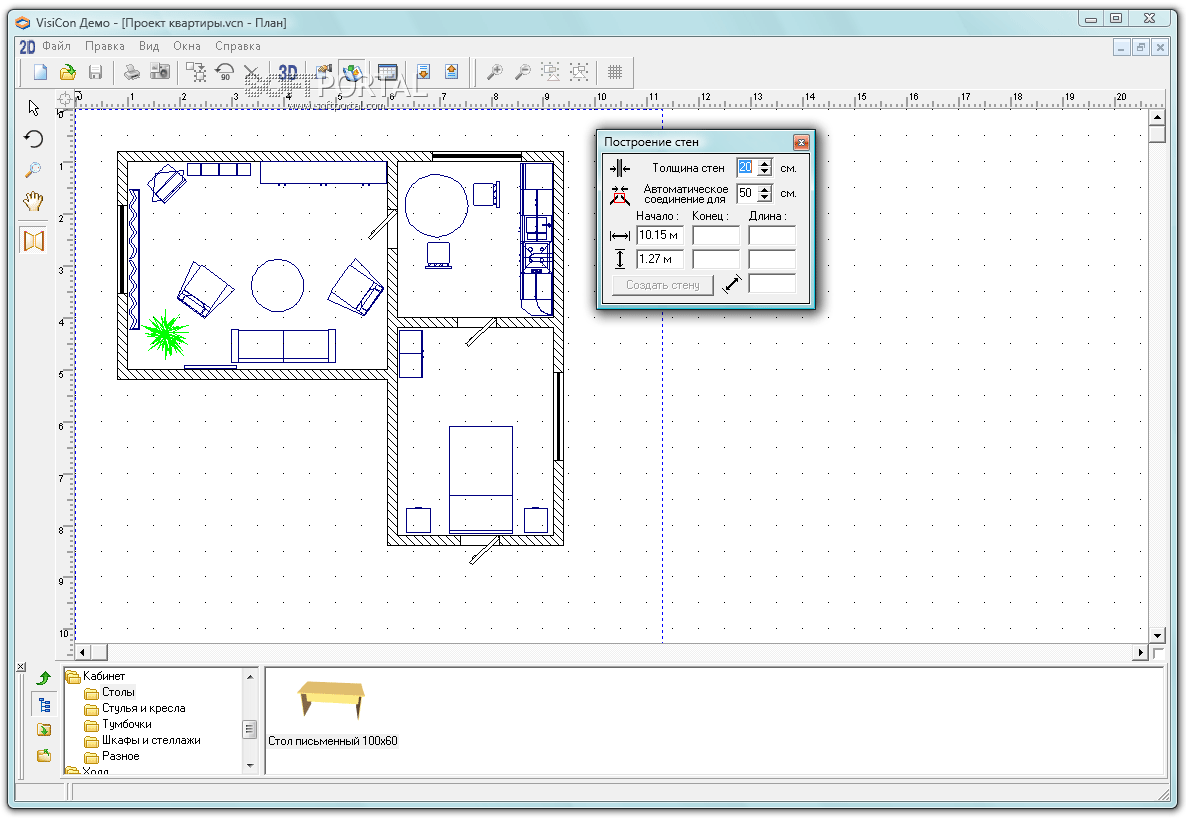This screenshot has width=1186, height=822.
Task: Rotate the object 90 degrees
Action: (224, 72)
